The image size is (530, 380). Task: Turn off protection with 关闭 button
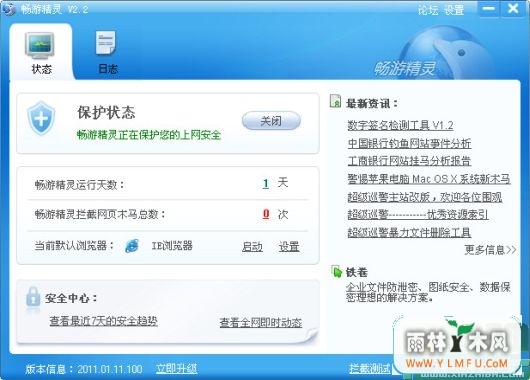coord(271,121)
